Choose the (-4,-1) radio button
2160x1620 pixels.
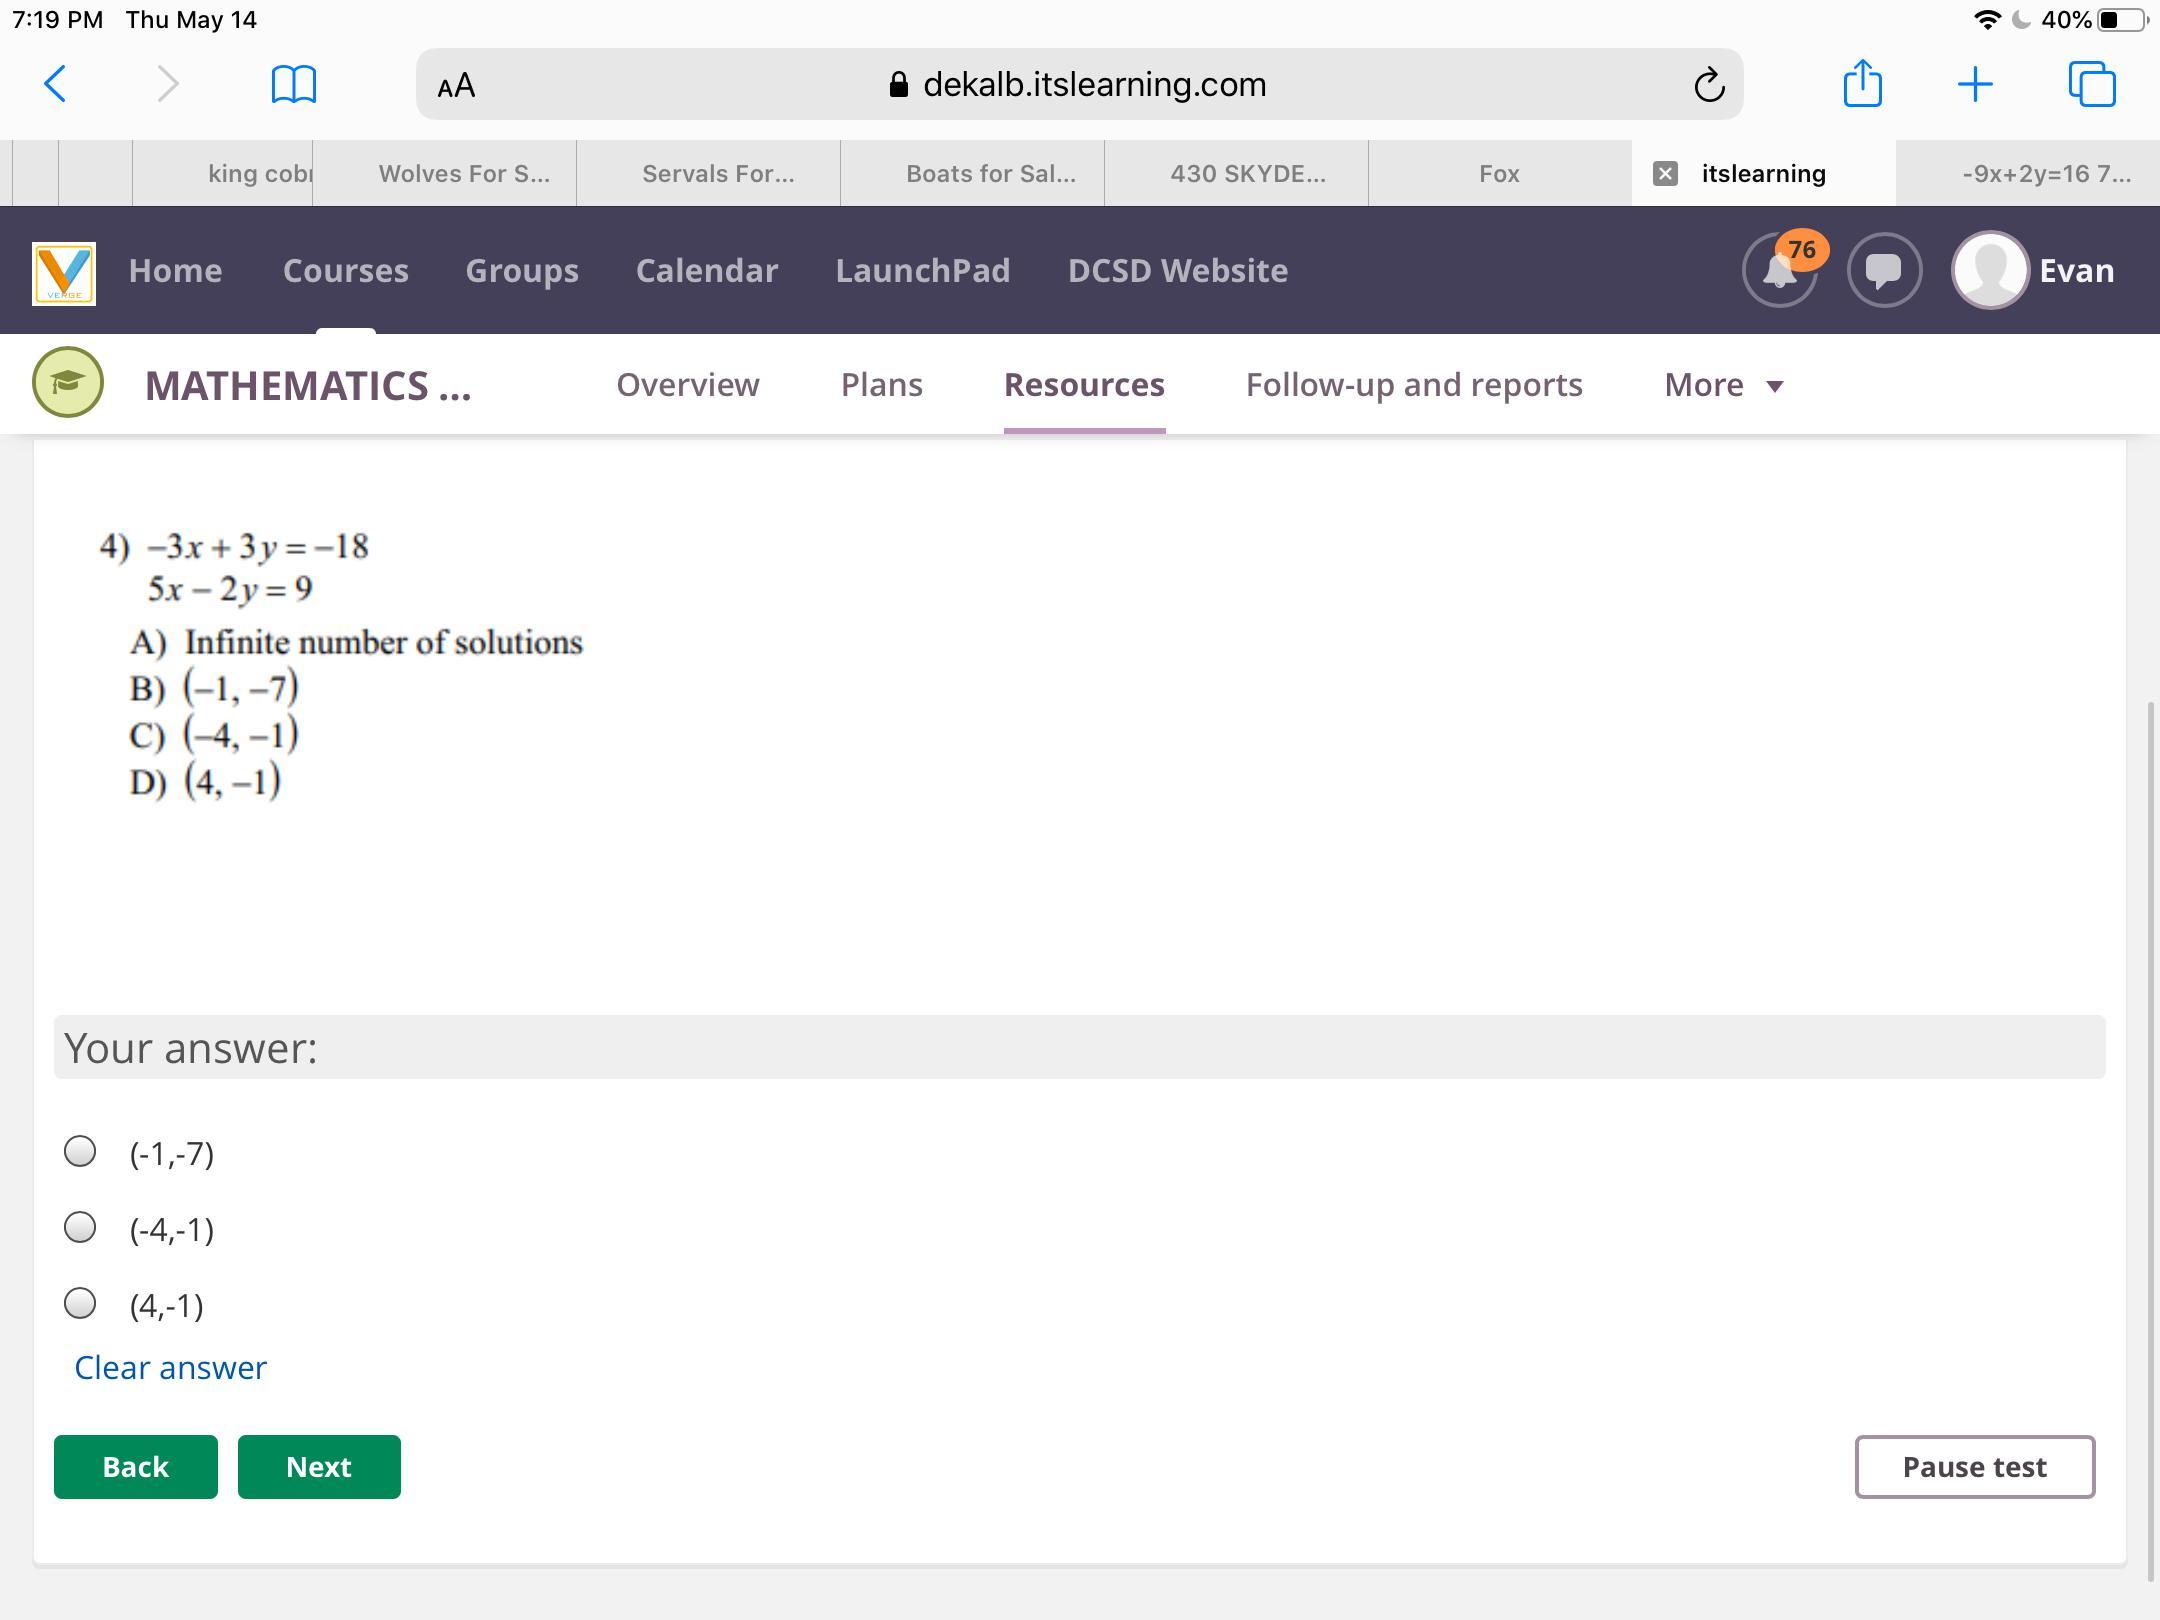[x=80, y=1228]
